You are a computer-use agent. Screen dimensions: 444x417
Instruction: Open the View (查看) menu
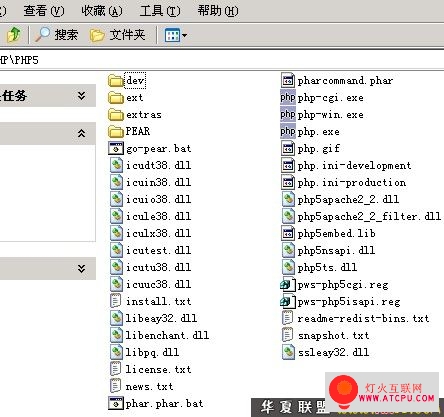[x=43, y=11]
